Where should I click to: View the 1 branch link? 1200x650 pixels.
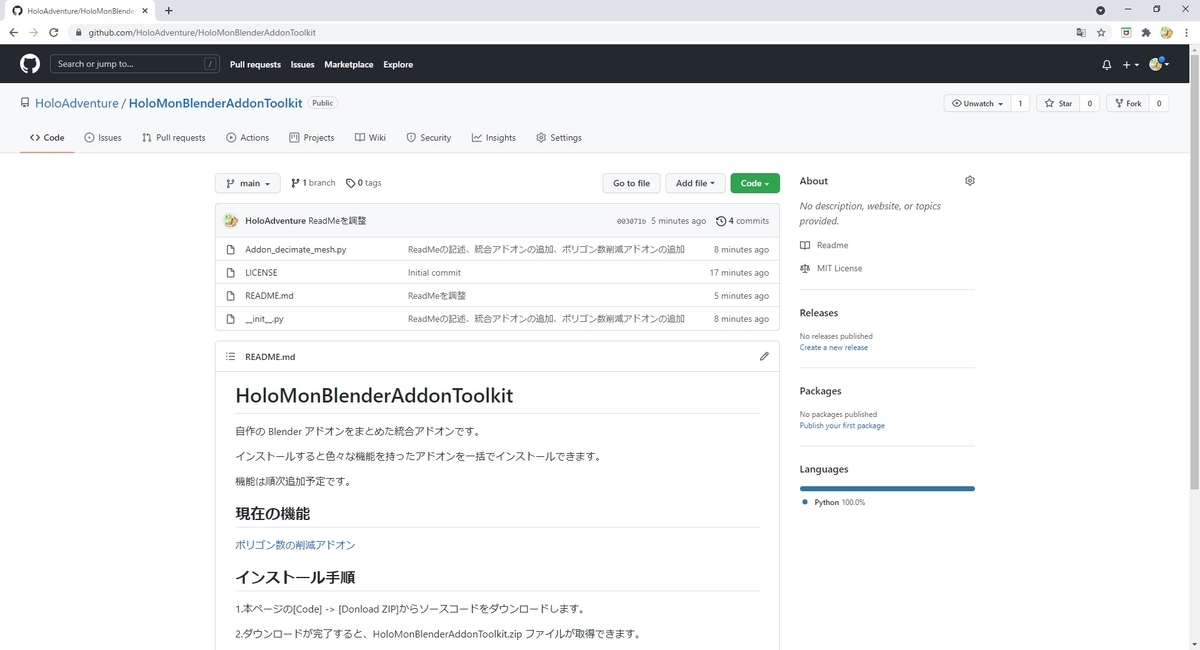coord(313,183)
